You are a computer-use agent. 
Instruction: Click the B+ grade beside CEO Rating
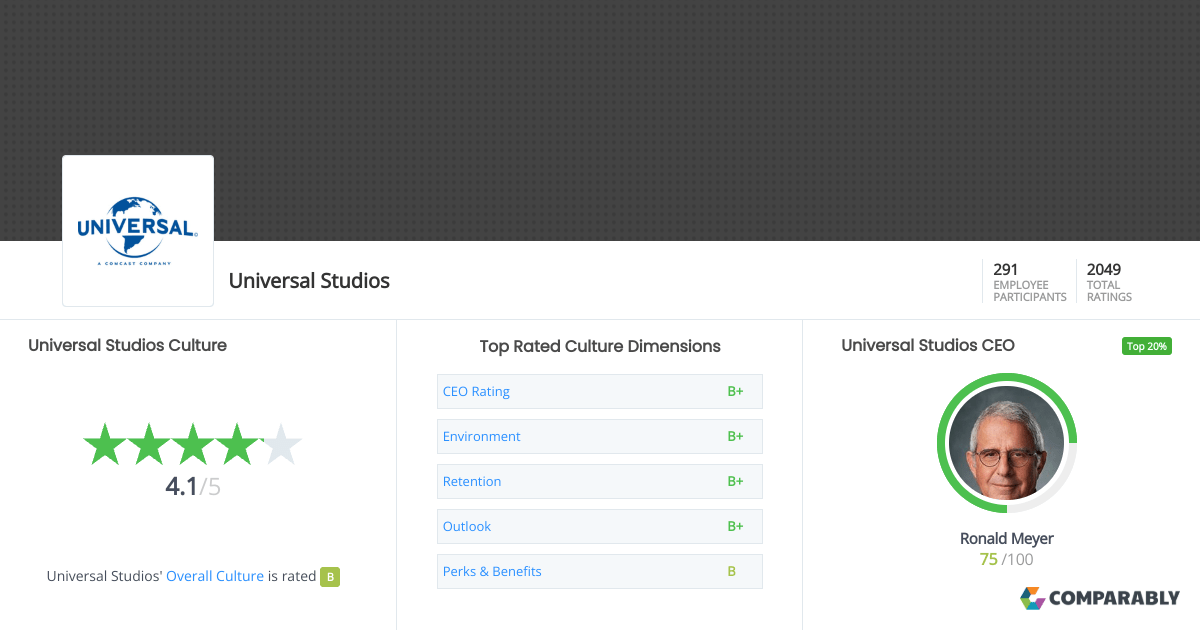(x=736, y=391)
